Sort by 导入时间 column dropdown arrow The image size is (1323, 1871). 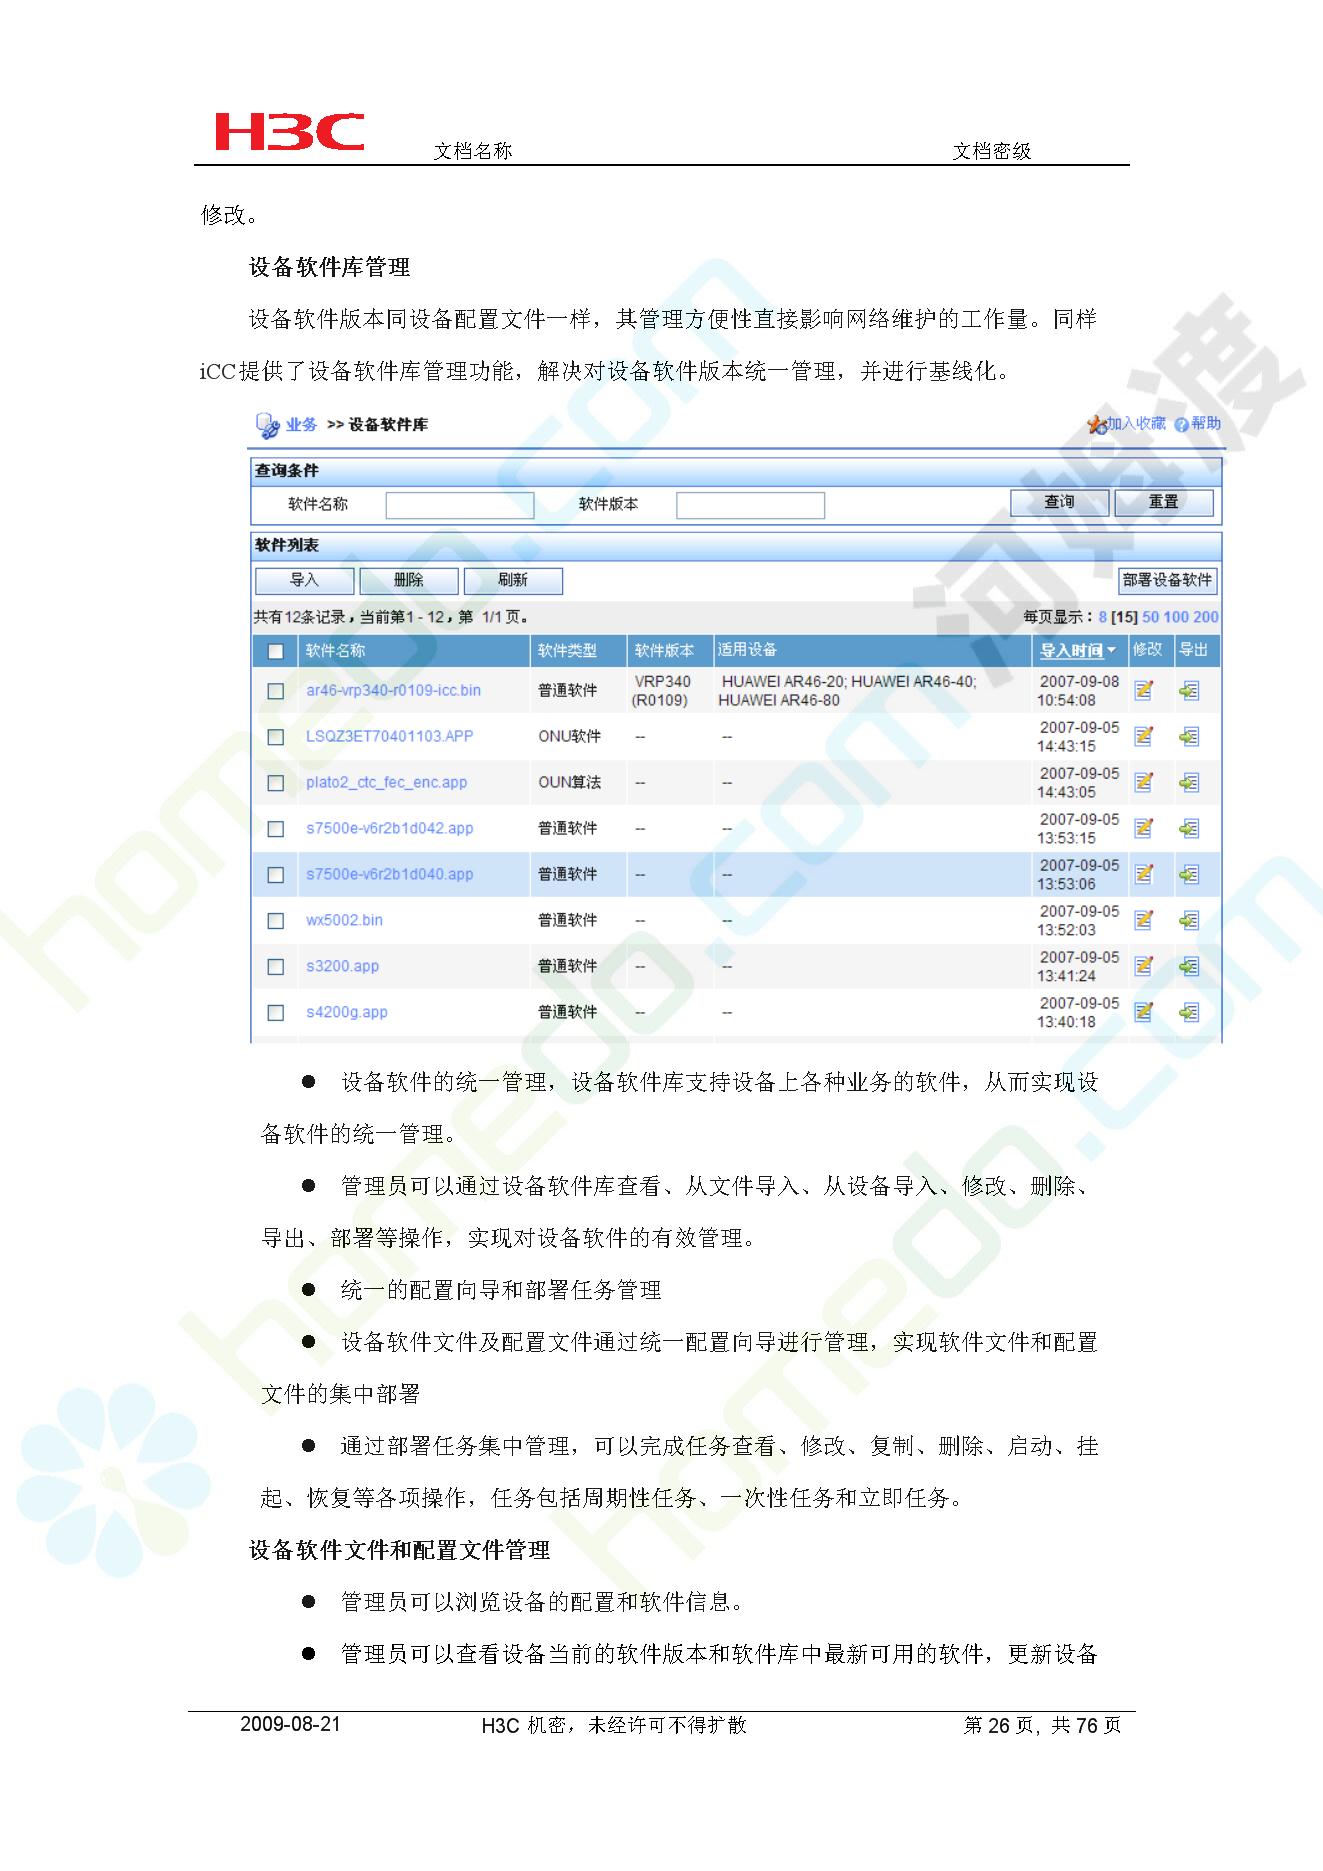[1111, 651]
